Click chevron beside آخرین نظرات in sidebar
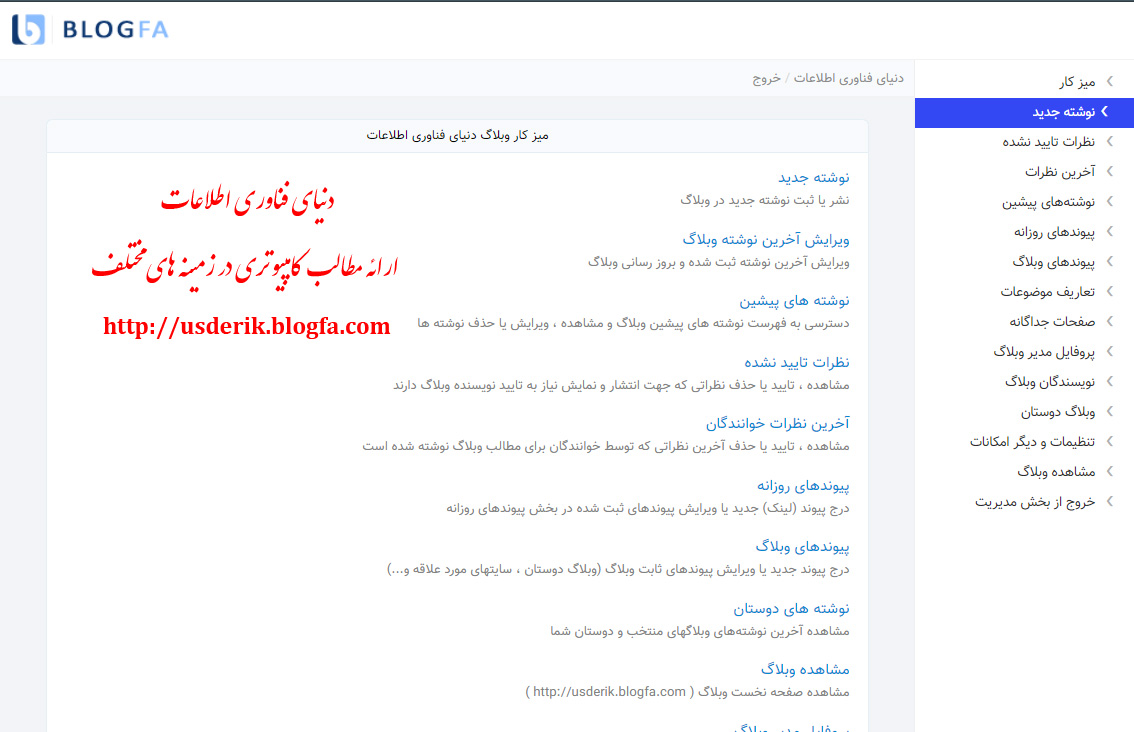Image resolution: width=1134 pixels, height=732 pixels. point(1109,171)
